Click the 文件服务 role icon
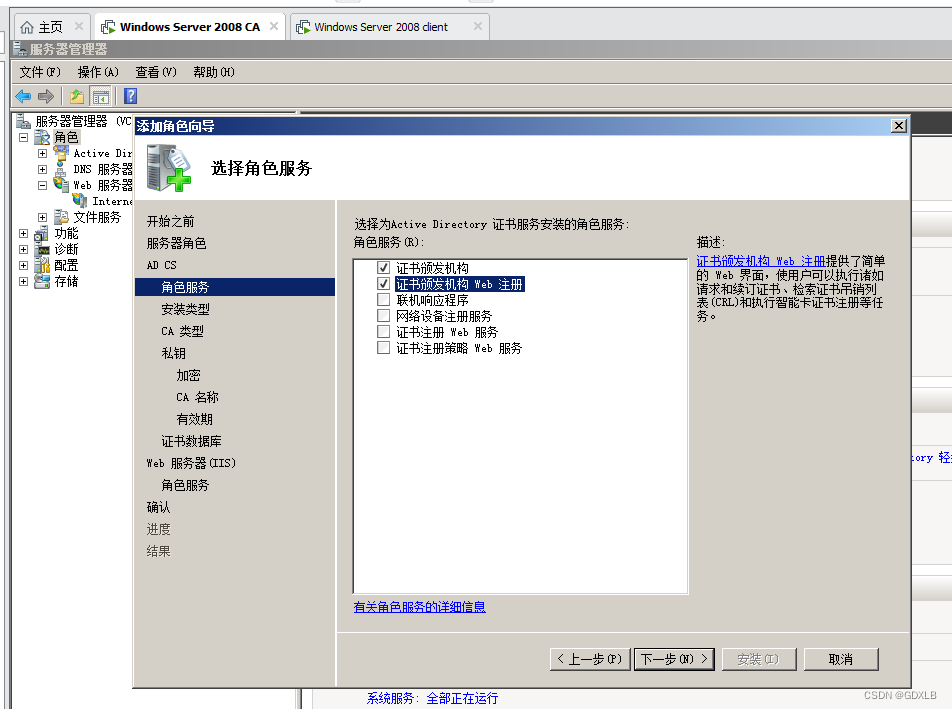Viewport: 952px width, 709px height. click(x=61, y=217)
